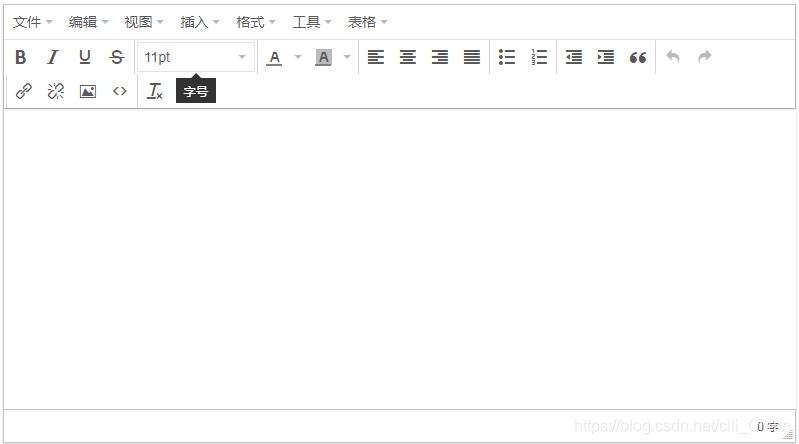Insert an image
This screenshot has width=799, height=444.
click(x=88, y=91)
